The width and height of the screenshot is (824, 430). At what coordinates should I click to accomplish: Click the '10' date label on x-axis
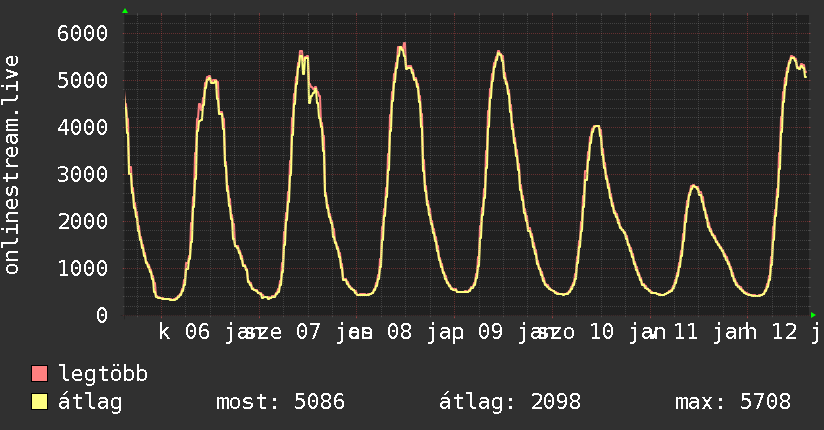(x=602, y=332)
